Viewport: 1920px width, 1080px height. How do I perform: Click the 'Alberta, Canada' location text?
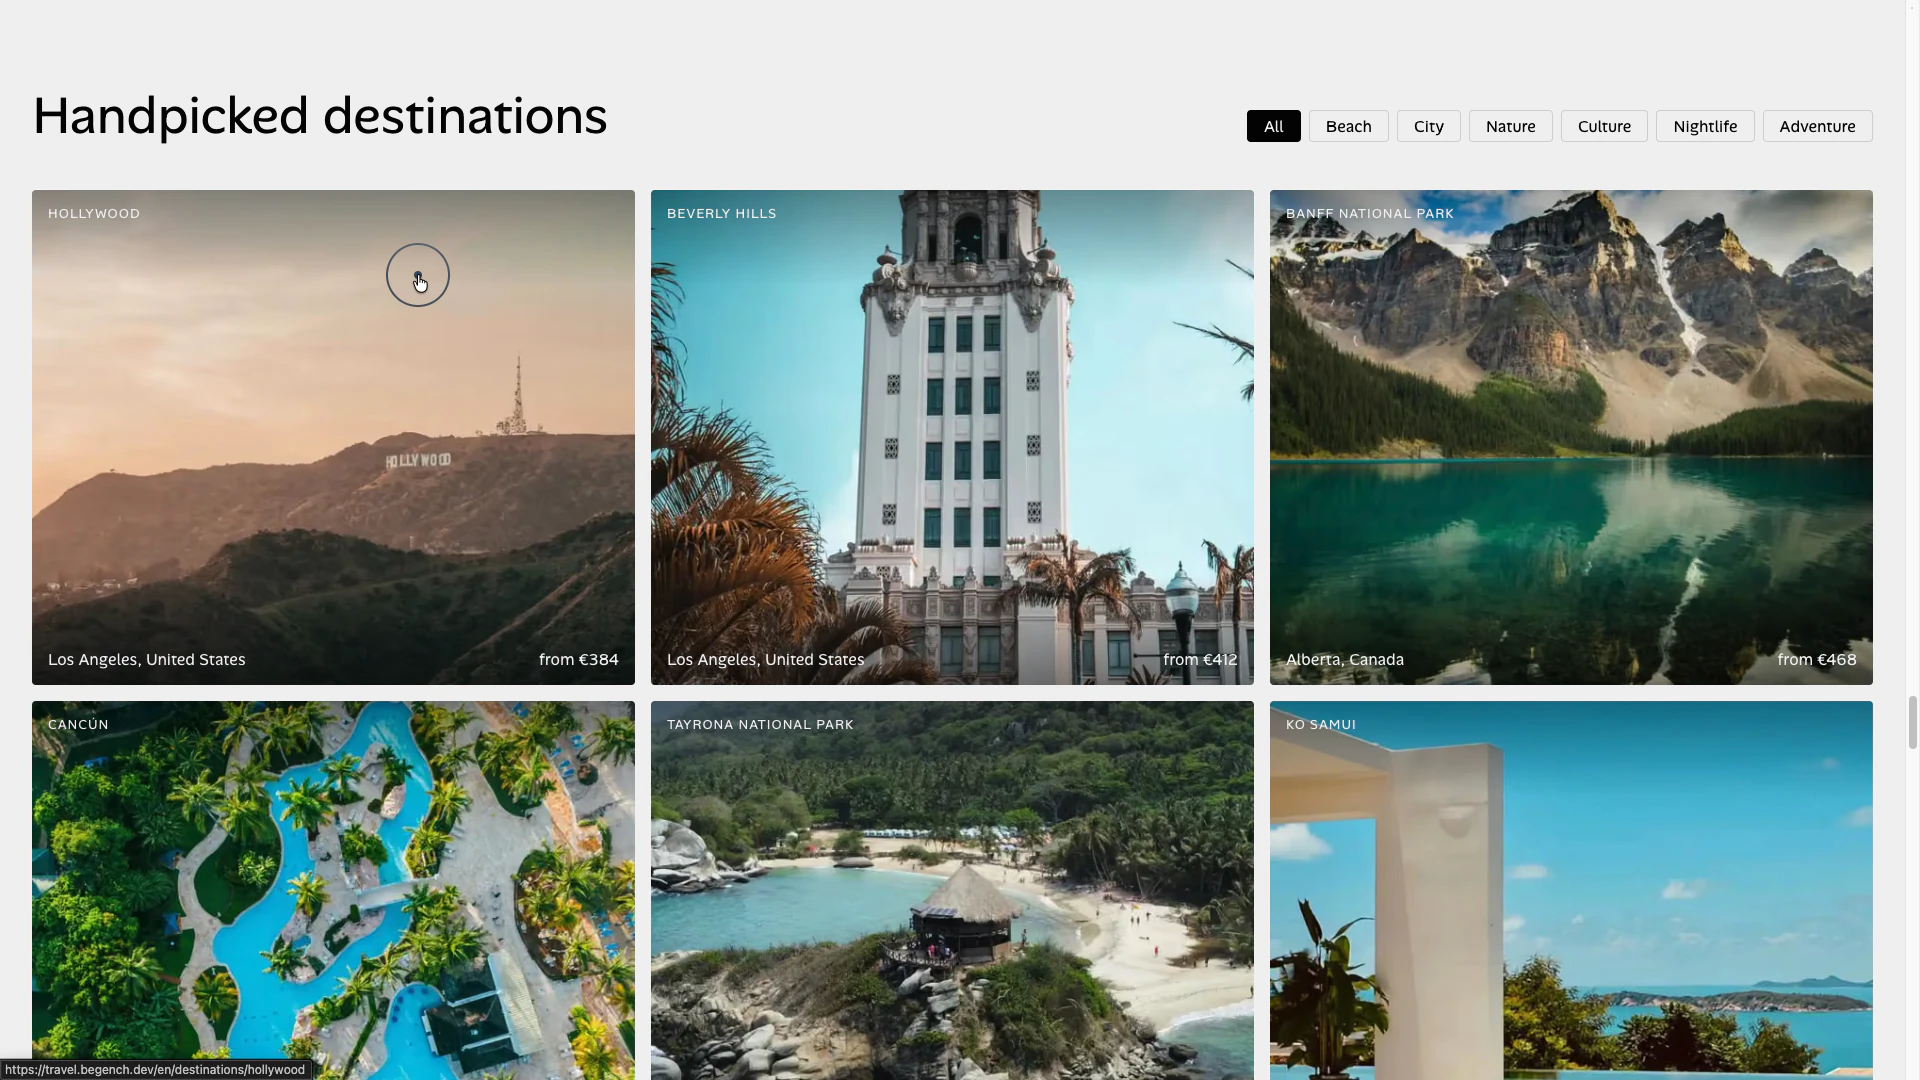[x=1344, y=660]
